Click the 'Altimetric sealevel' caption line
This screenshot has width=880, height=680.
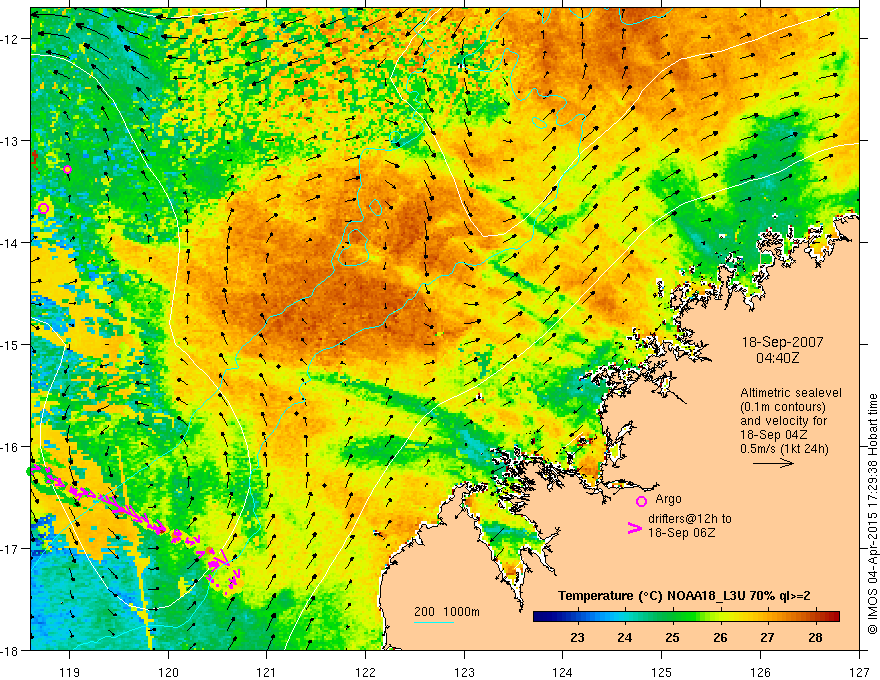click(x=791, y=393)
